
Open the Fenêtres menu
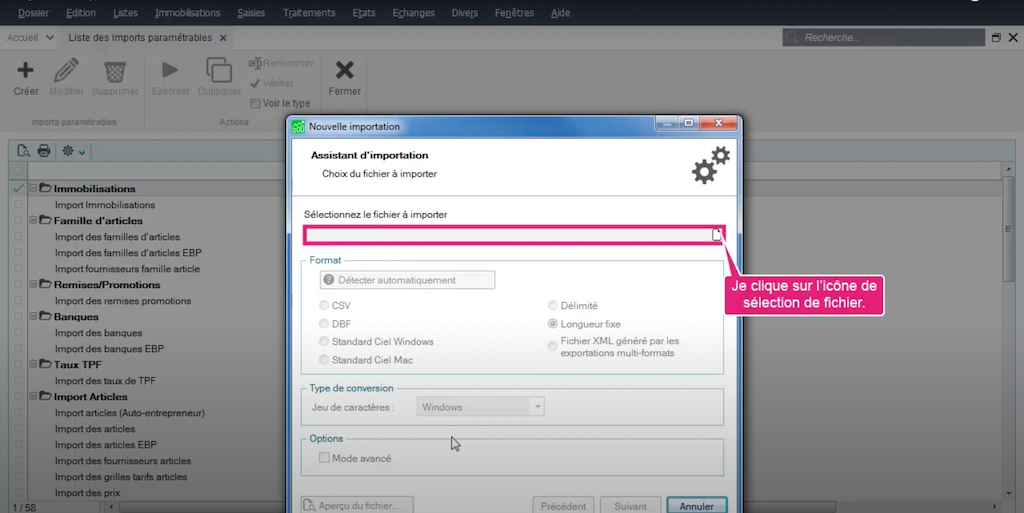[x=514, y=12]
